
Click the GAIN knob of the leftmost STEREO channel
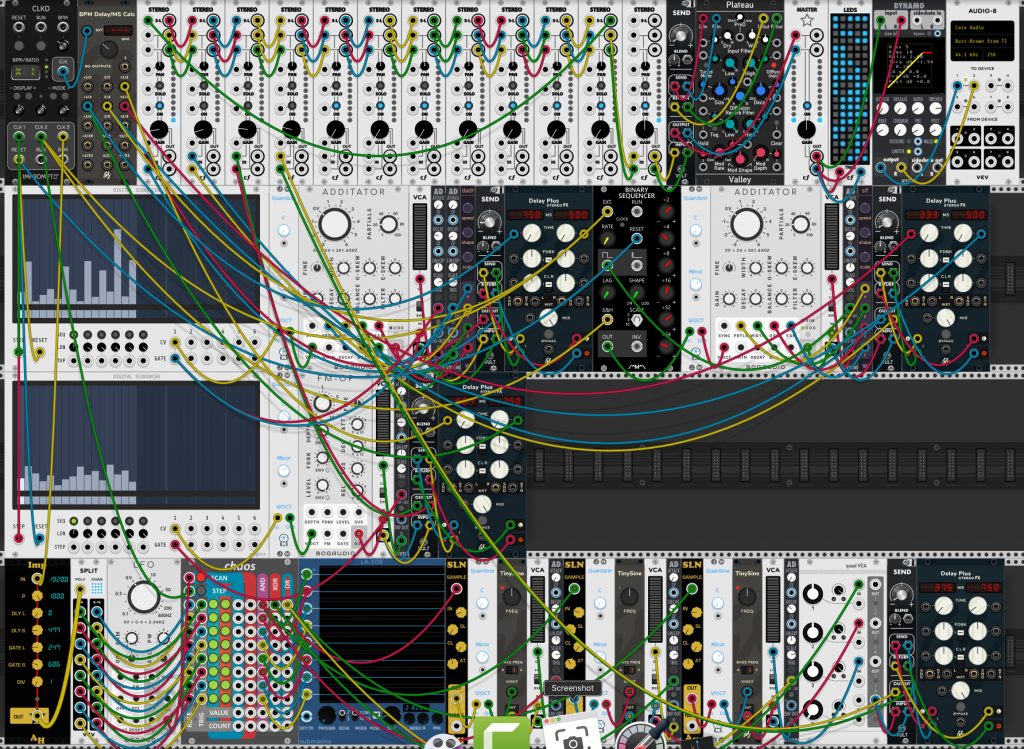pyautogui.click(x=159, y=129)
